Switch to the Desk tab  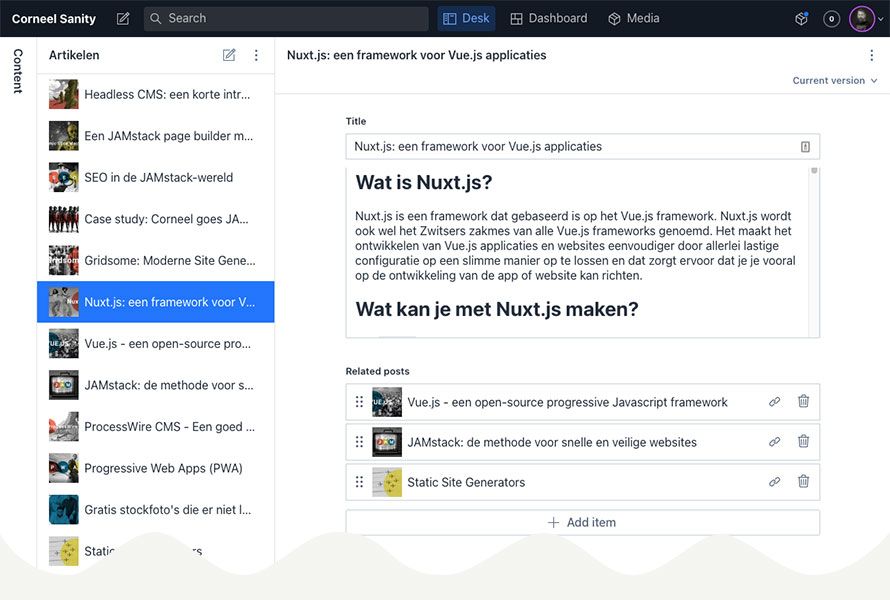point(466,19)
